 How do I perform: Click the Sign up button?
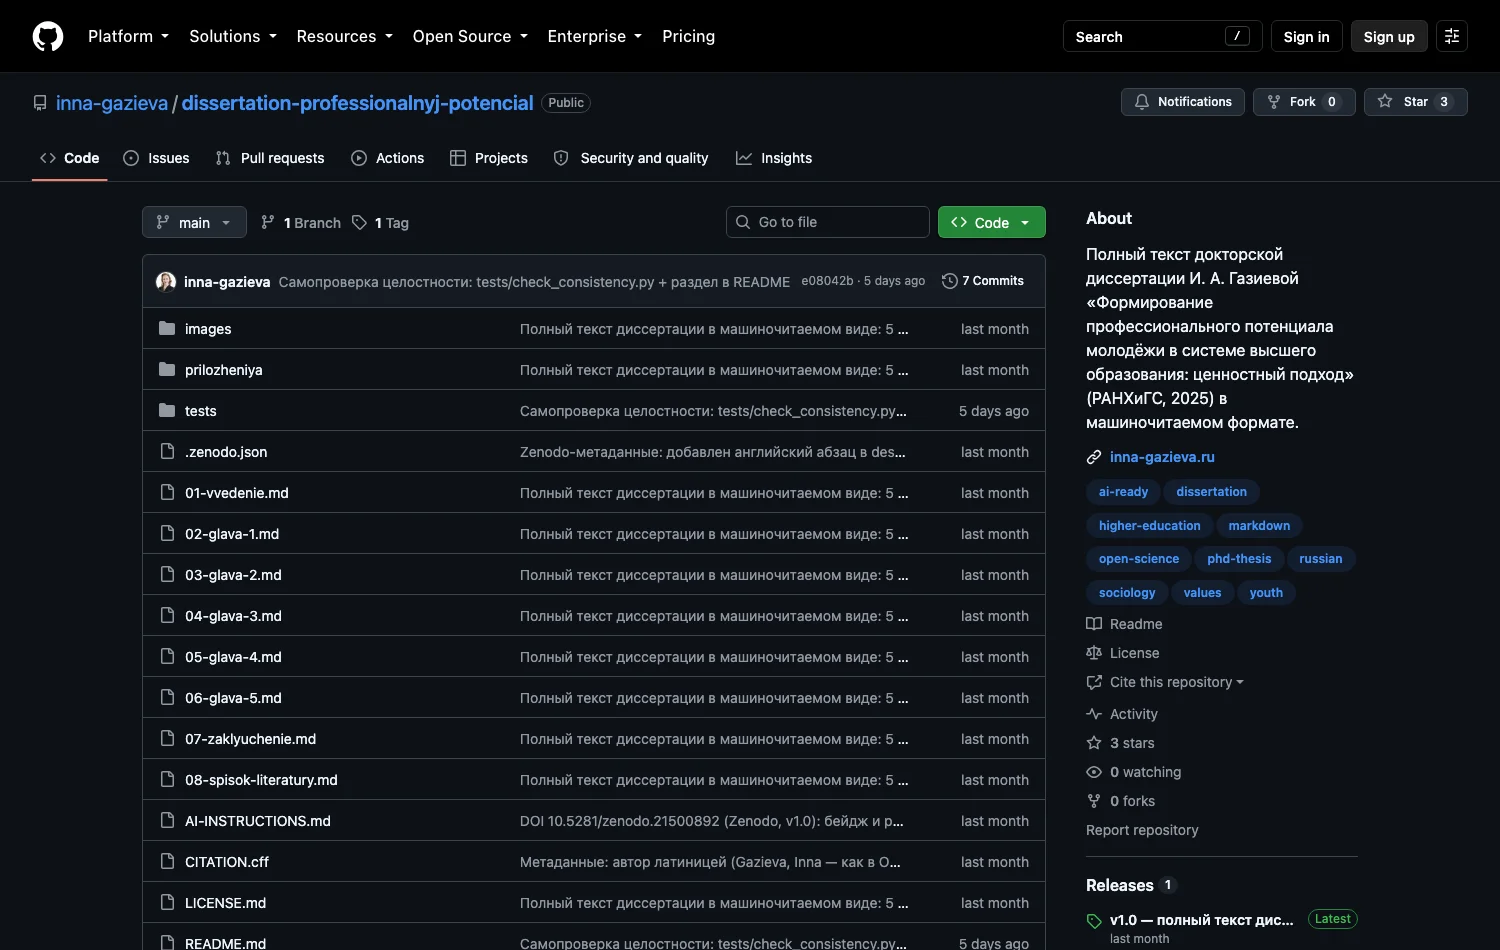click(1389, 36)
